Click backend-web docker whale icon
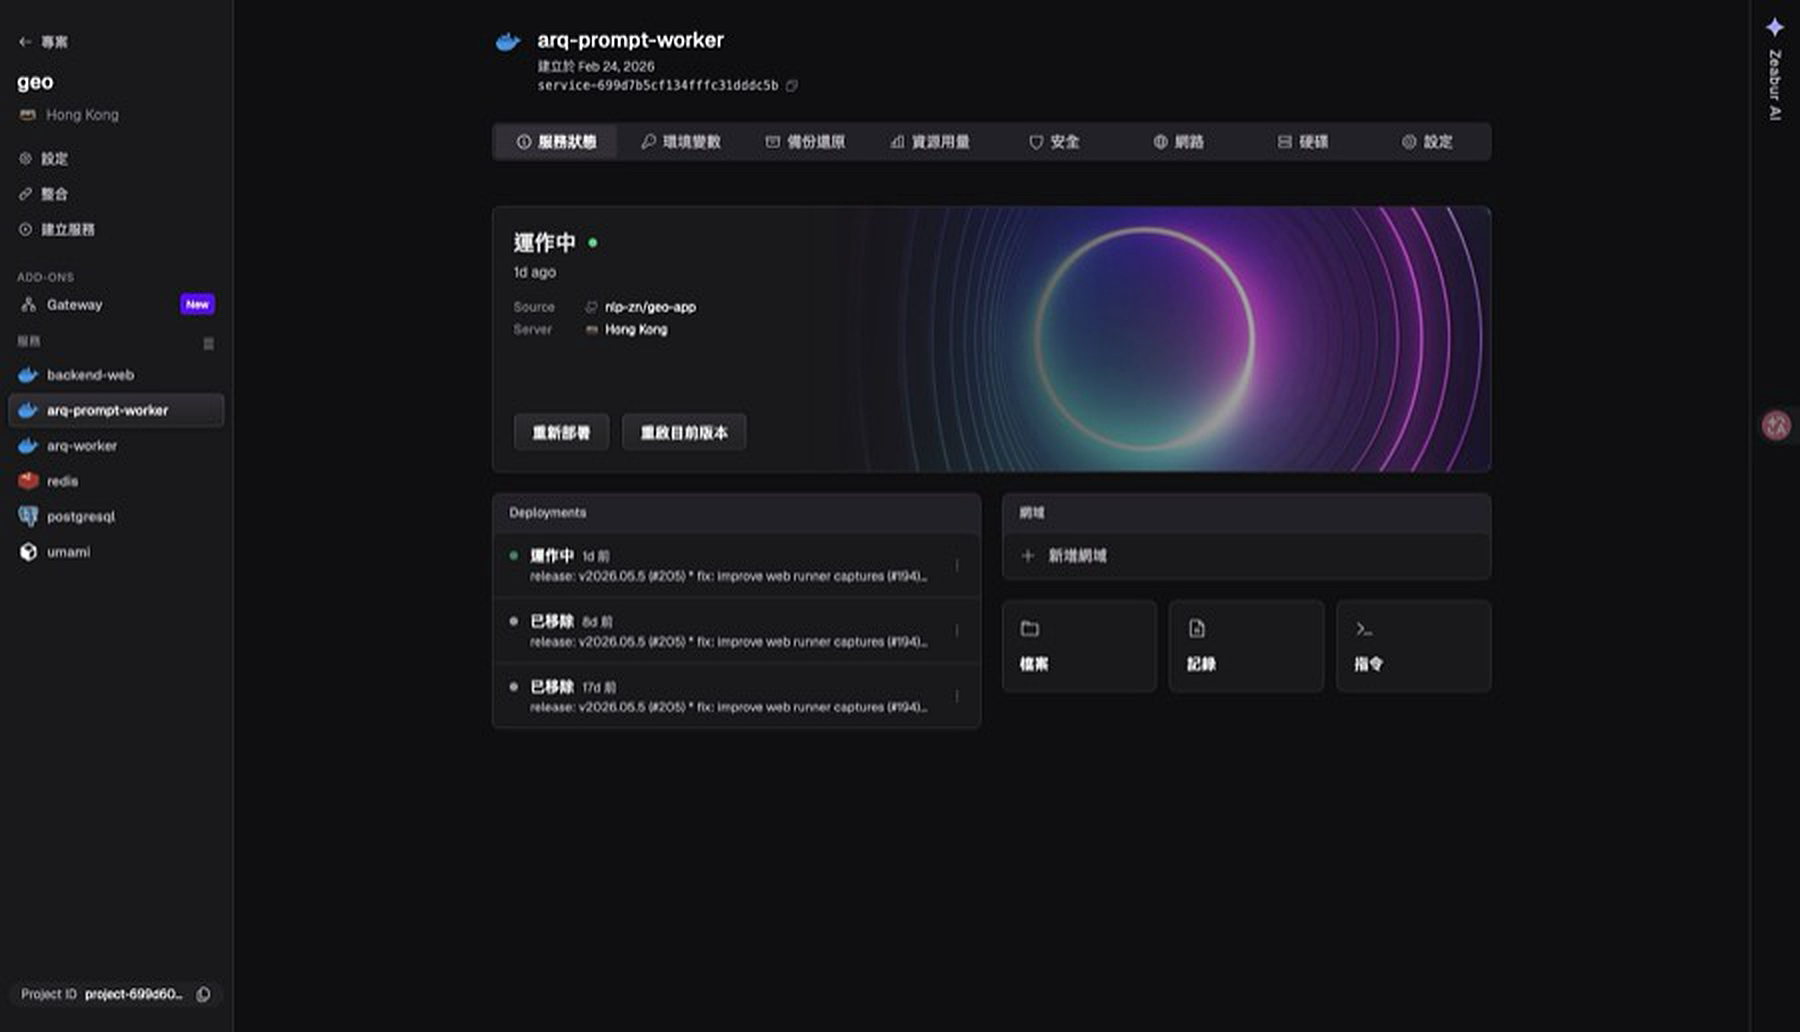Viewport: 1800px width, 1032px height. pyautogui.click(x=28, y=375)
